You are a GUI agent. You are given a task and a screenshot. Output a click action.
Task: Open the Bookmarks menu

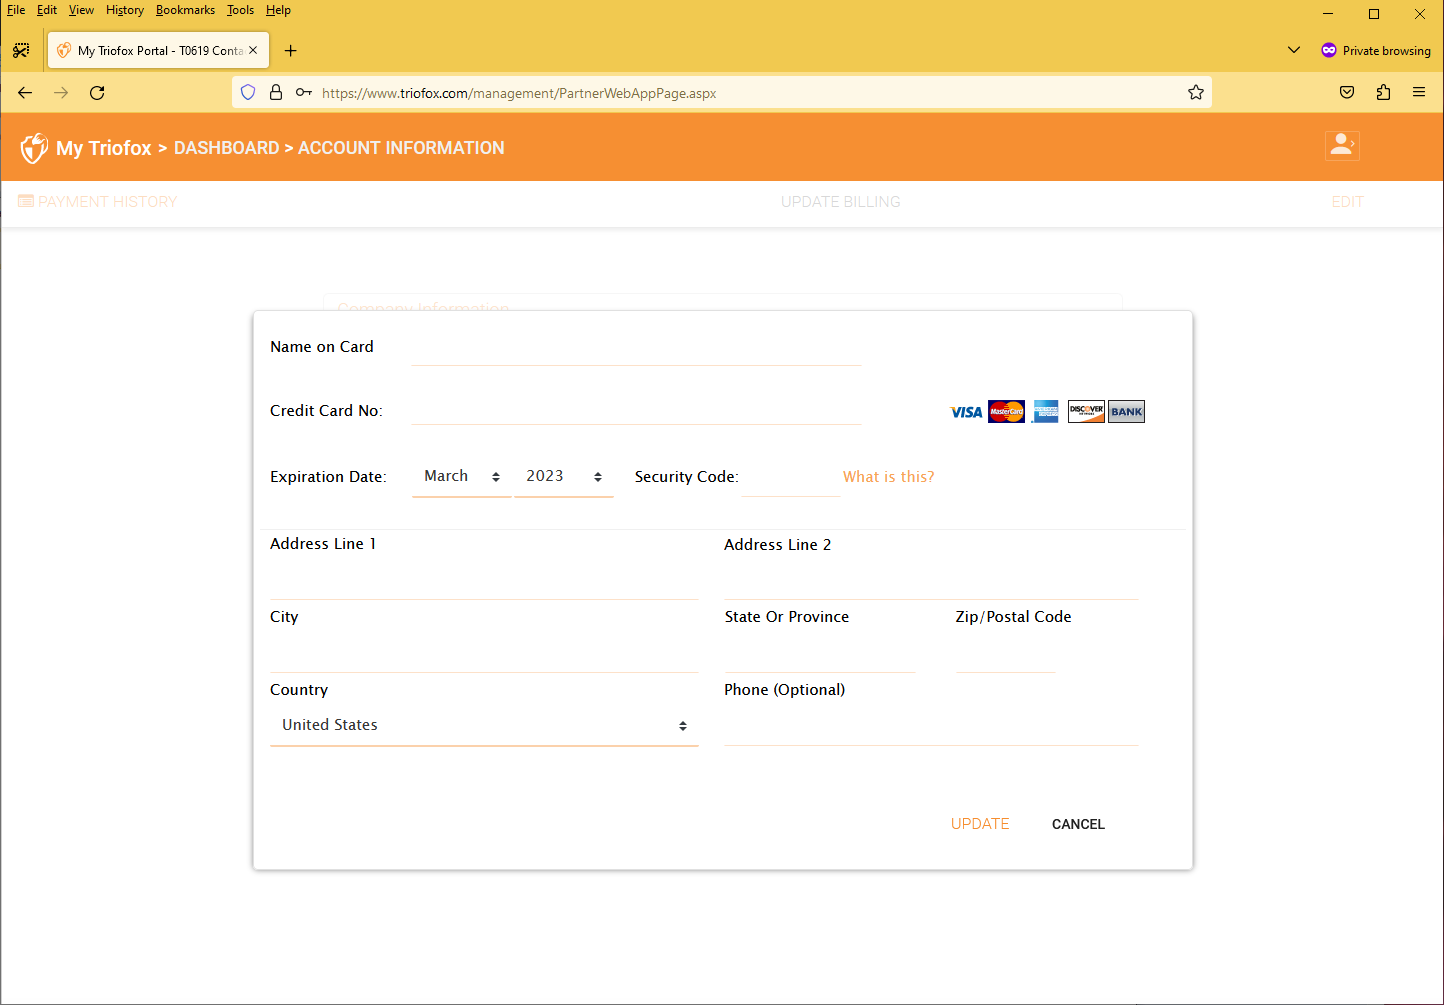point(184,10)
